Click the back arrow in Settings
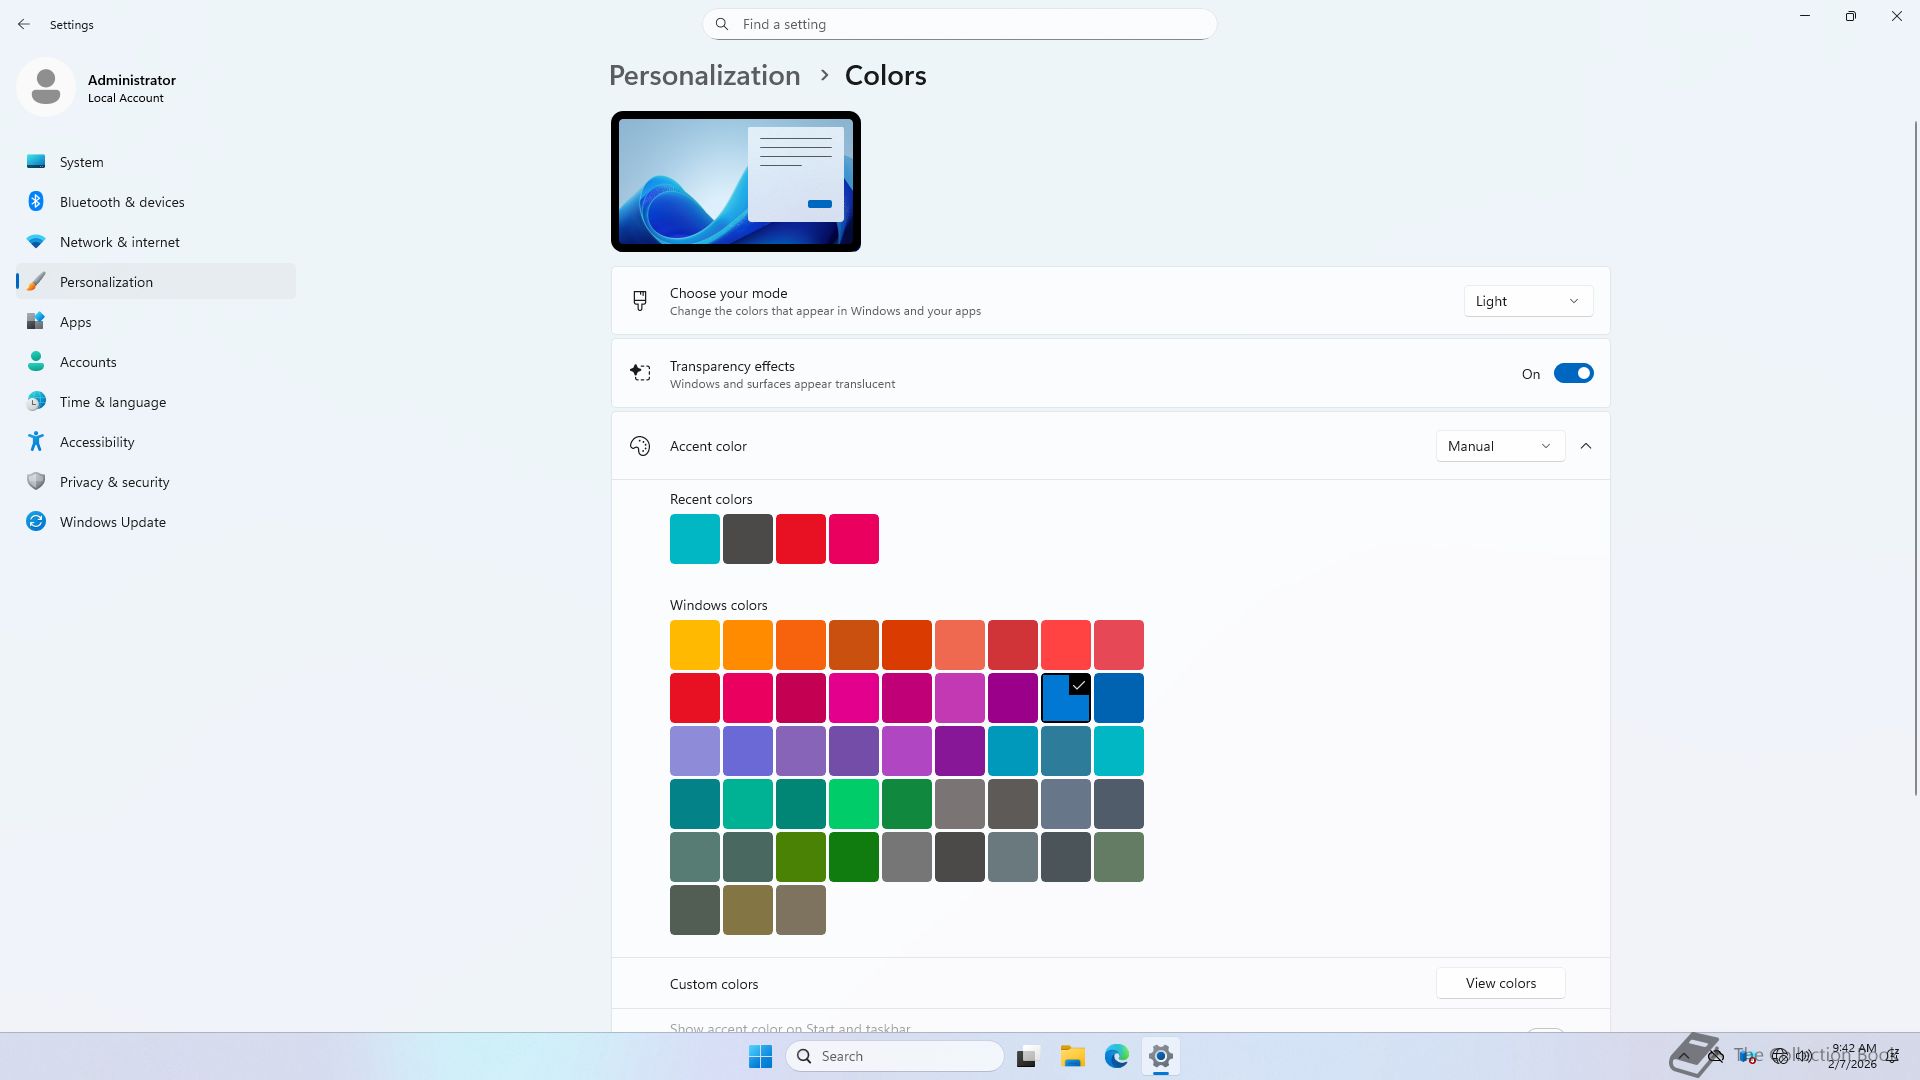This screenshot has width=1920, height=1080. 24,24
